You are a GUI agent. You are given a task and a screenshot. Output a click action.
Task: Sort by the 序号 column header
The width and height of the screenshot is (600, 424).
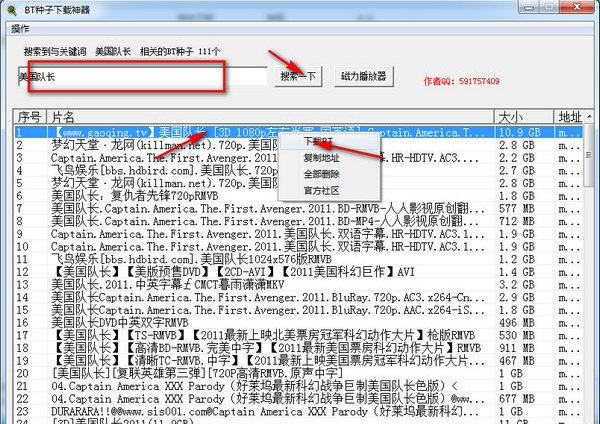(x=28, y=118)
